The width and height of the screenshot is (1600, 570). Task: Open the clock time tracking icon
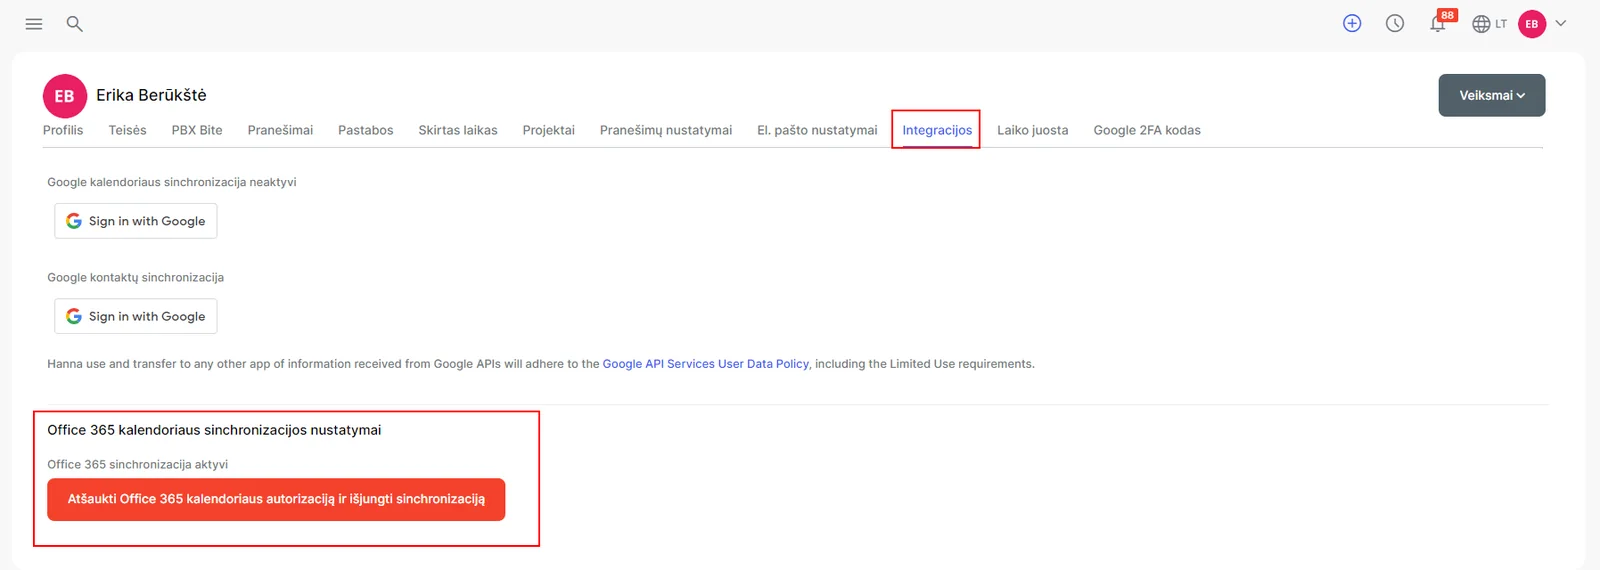coord(1395,23)
